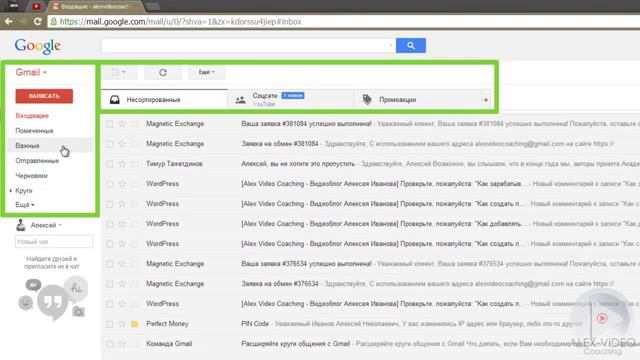Switch to the Несортированные tab
Viewport: 640px width, 360px height.
click(164, 100)
